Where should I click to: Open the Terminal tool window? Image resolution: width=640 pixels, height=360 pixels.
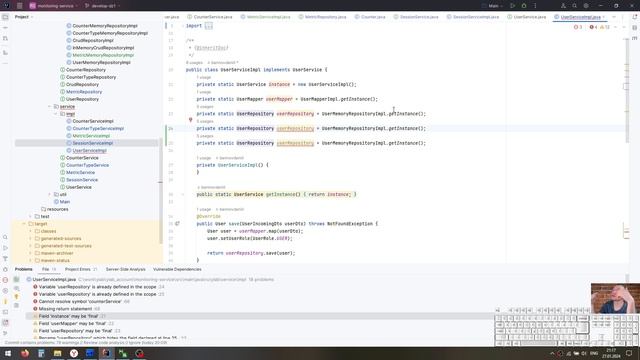pos(5,312)
